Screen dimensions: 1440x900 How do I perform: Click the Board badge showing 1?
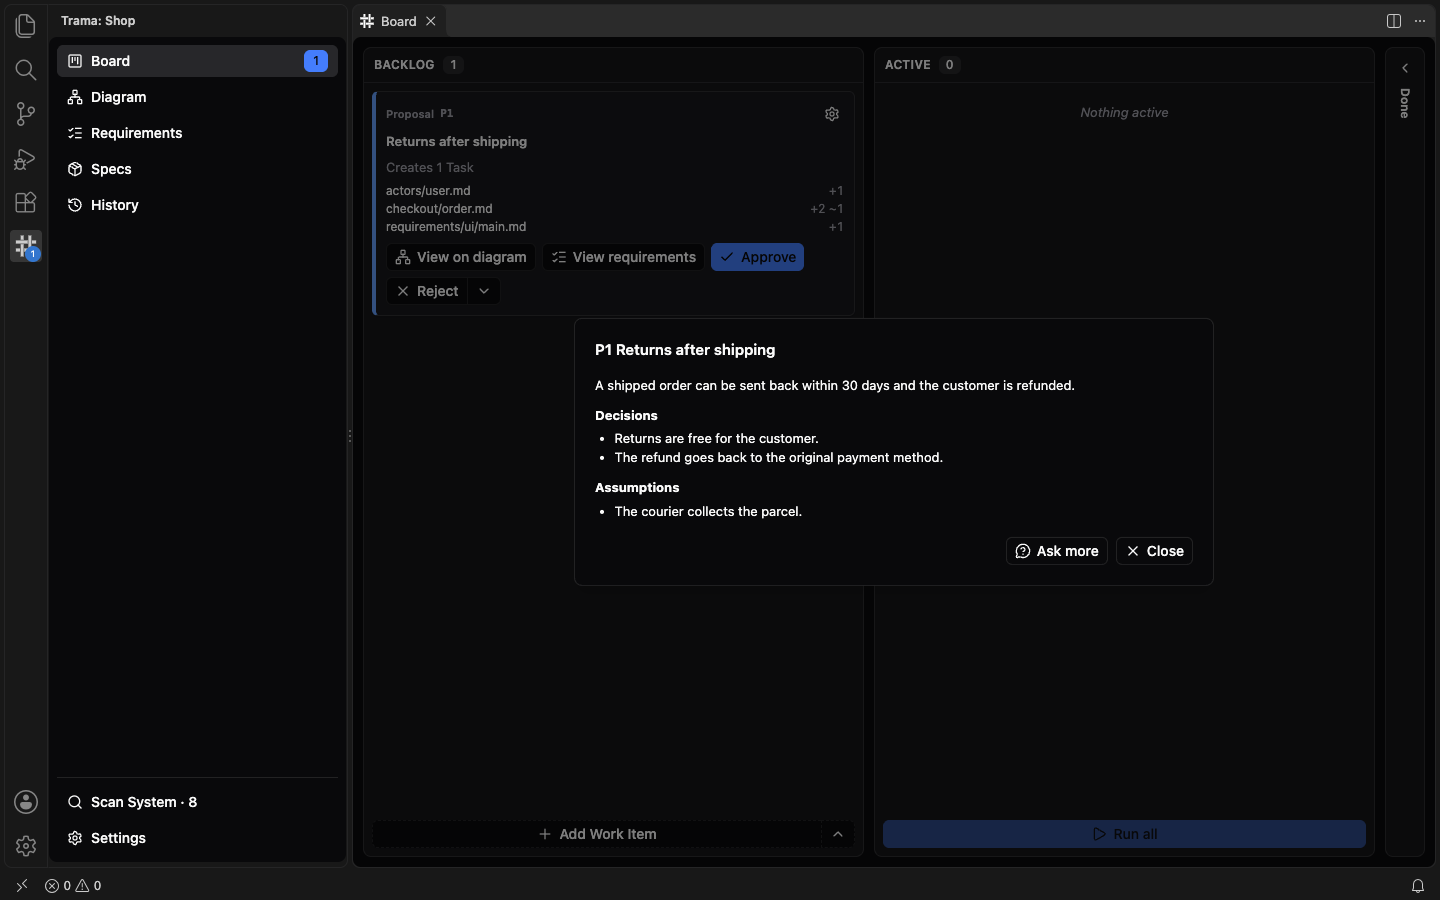tap(316, 61)
